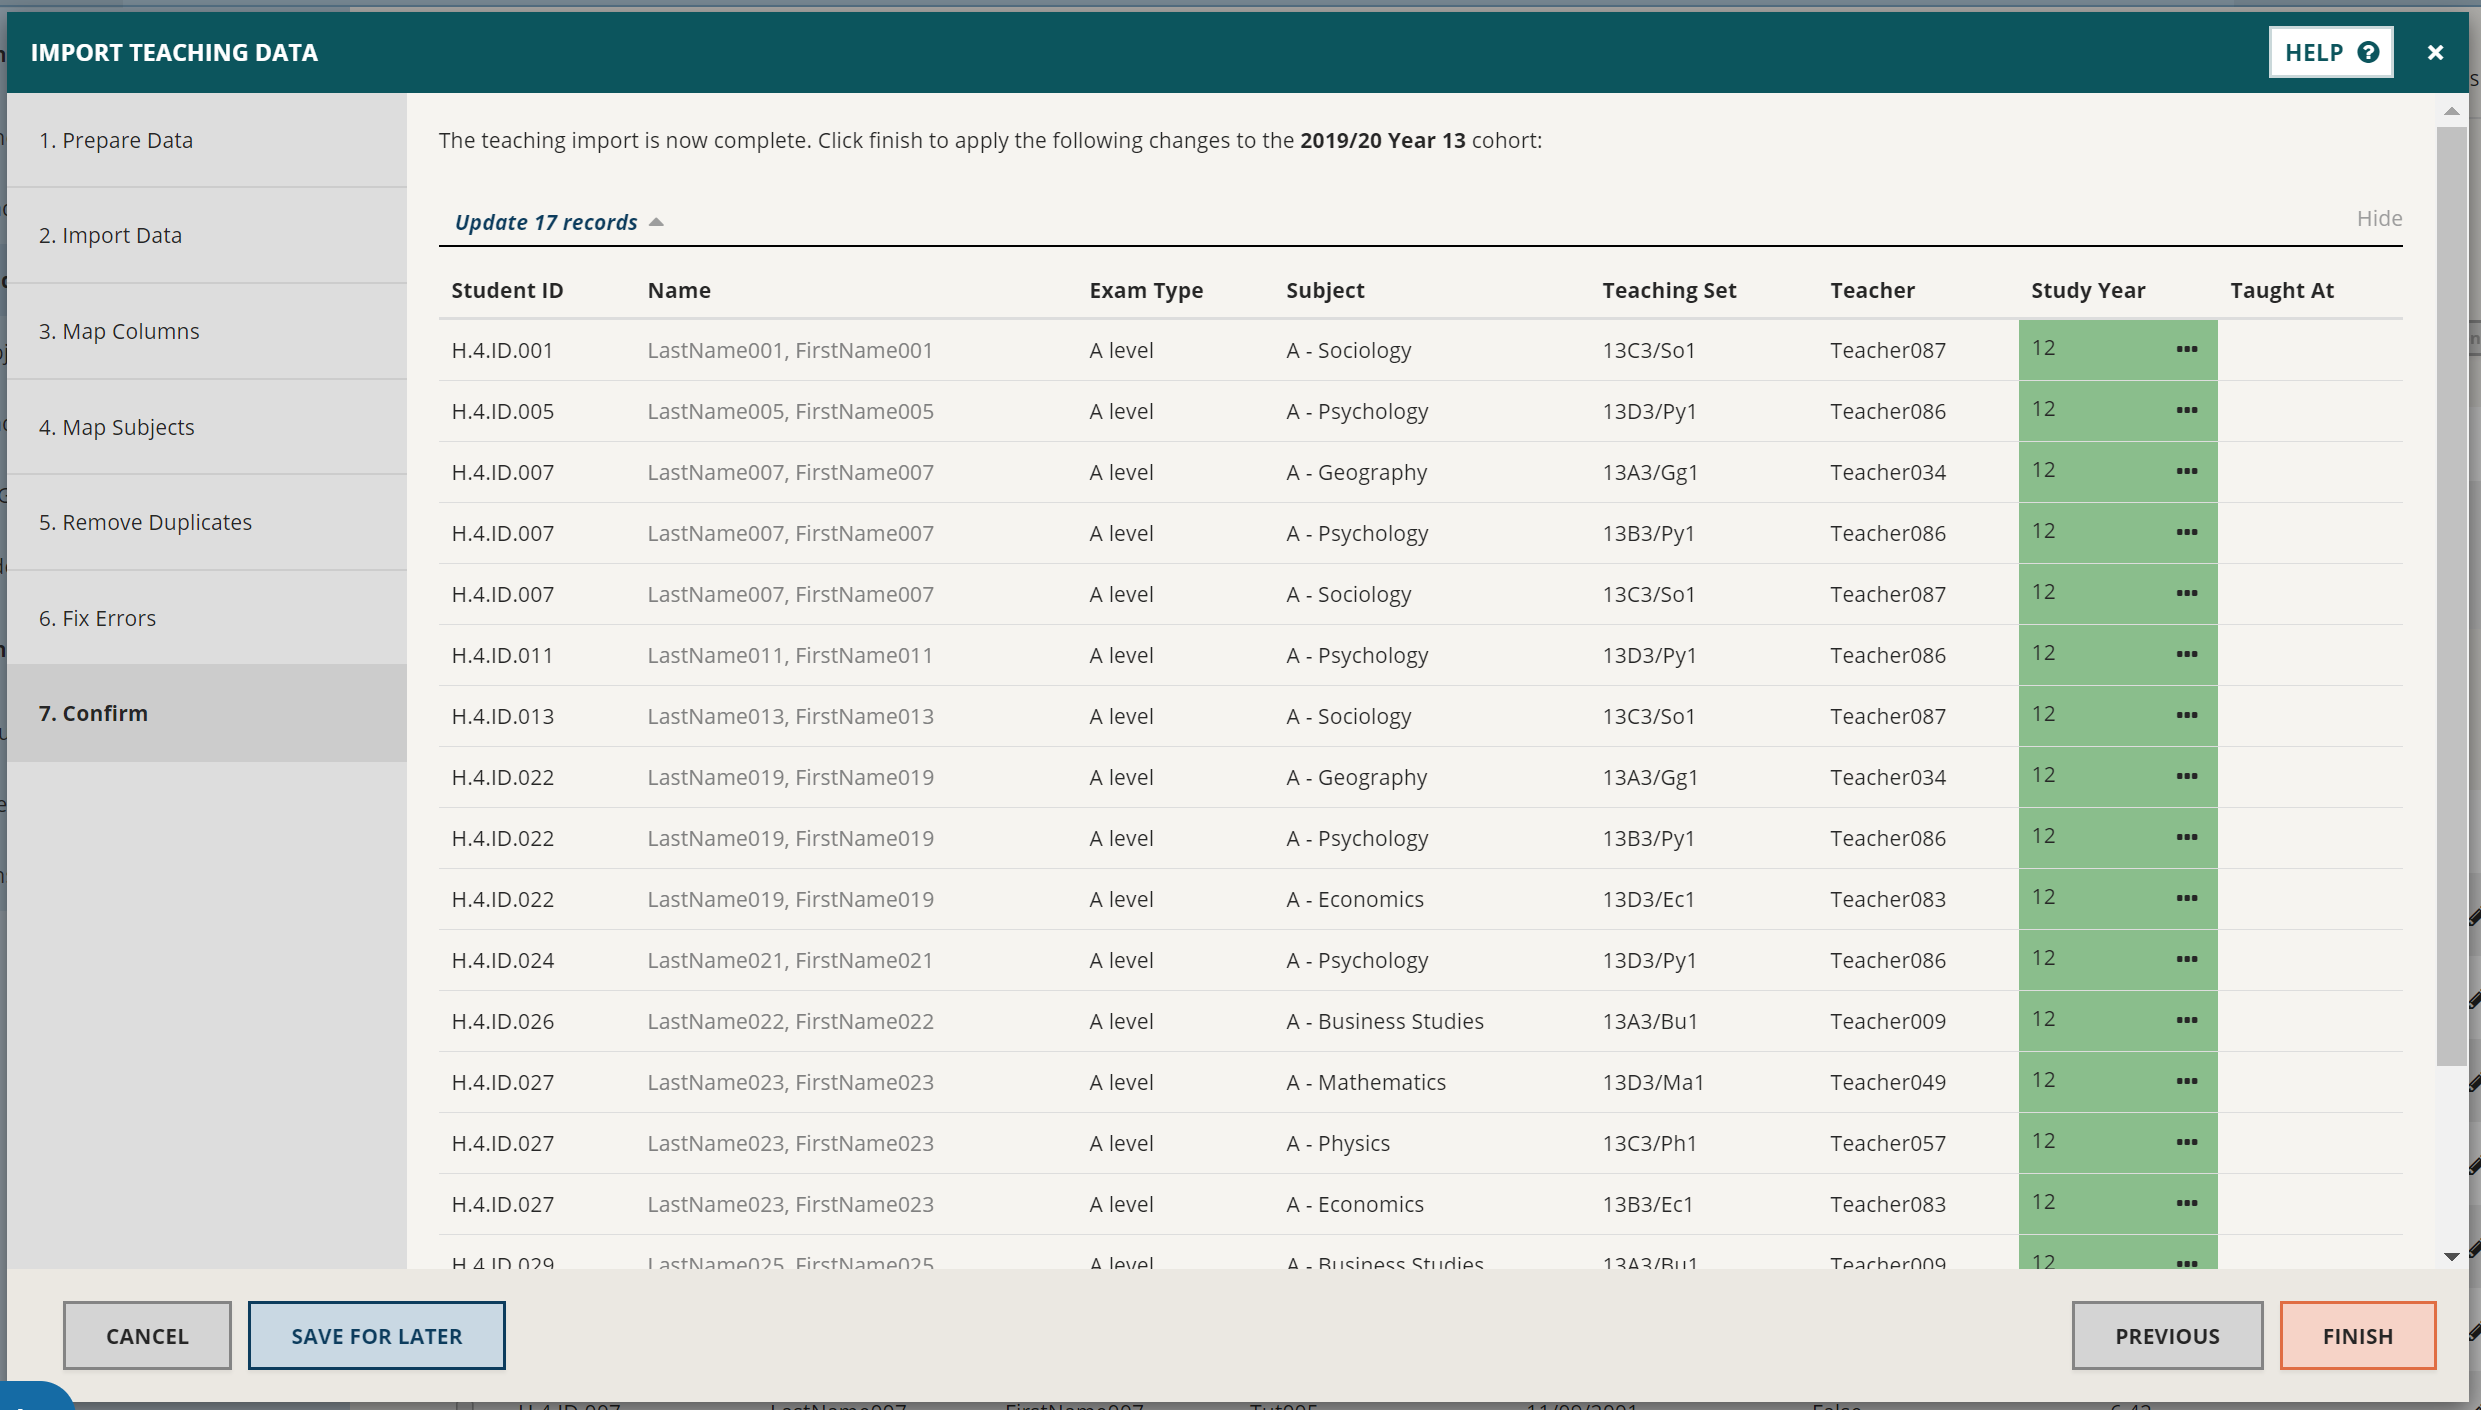Screen dimensions: 2481x1410
Task: Go to step 2. Import Data
Action: (207, 235)
